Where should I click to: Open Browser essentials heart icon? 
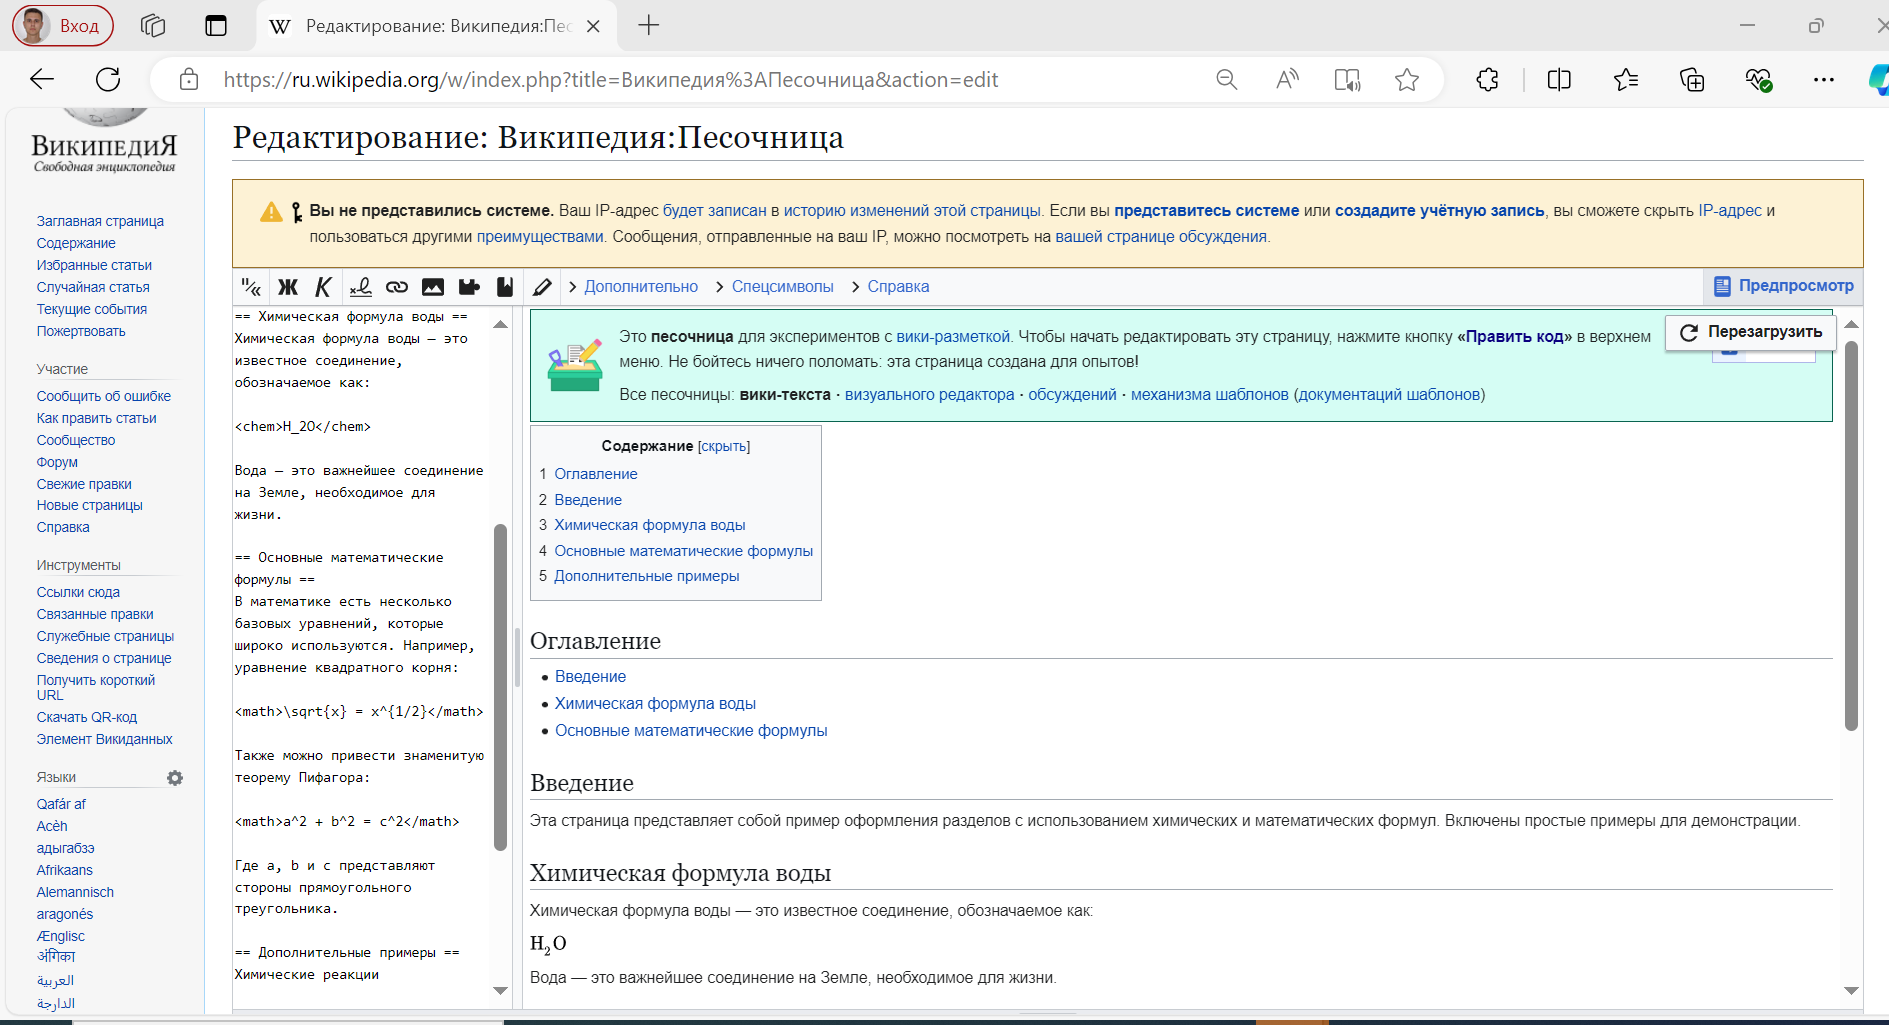pyautogui.click(x=1758, y=80)
